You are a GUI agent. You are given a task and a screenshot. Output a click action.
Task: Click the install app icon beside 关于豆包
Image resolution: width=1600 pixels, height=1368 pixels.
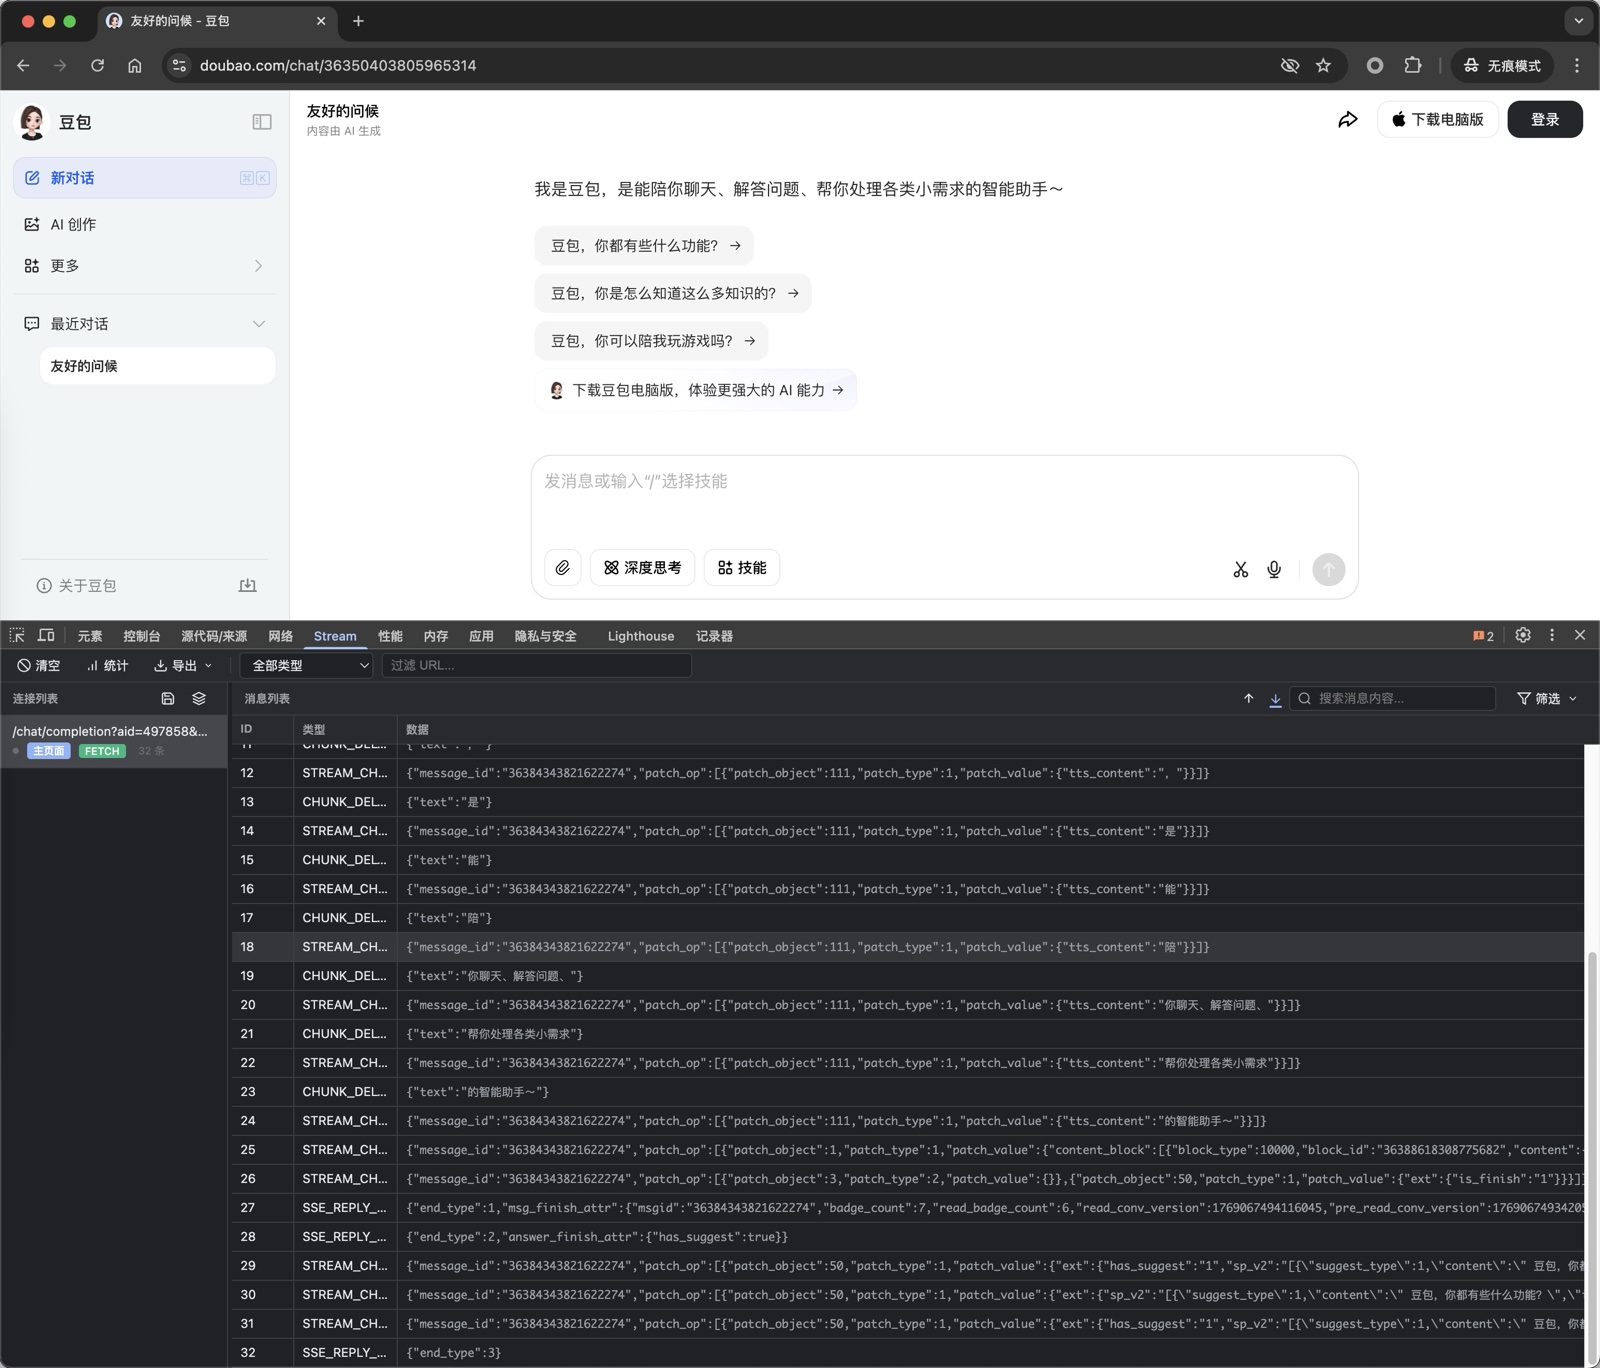(248, 586)
